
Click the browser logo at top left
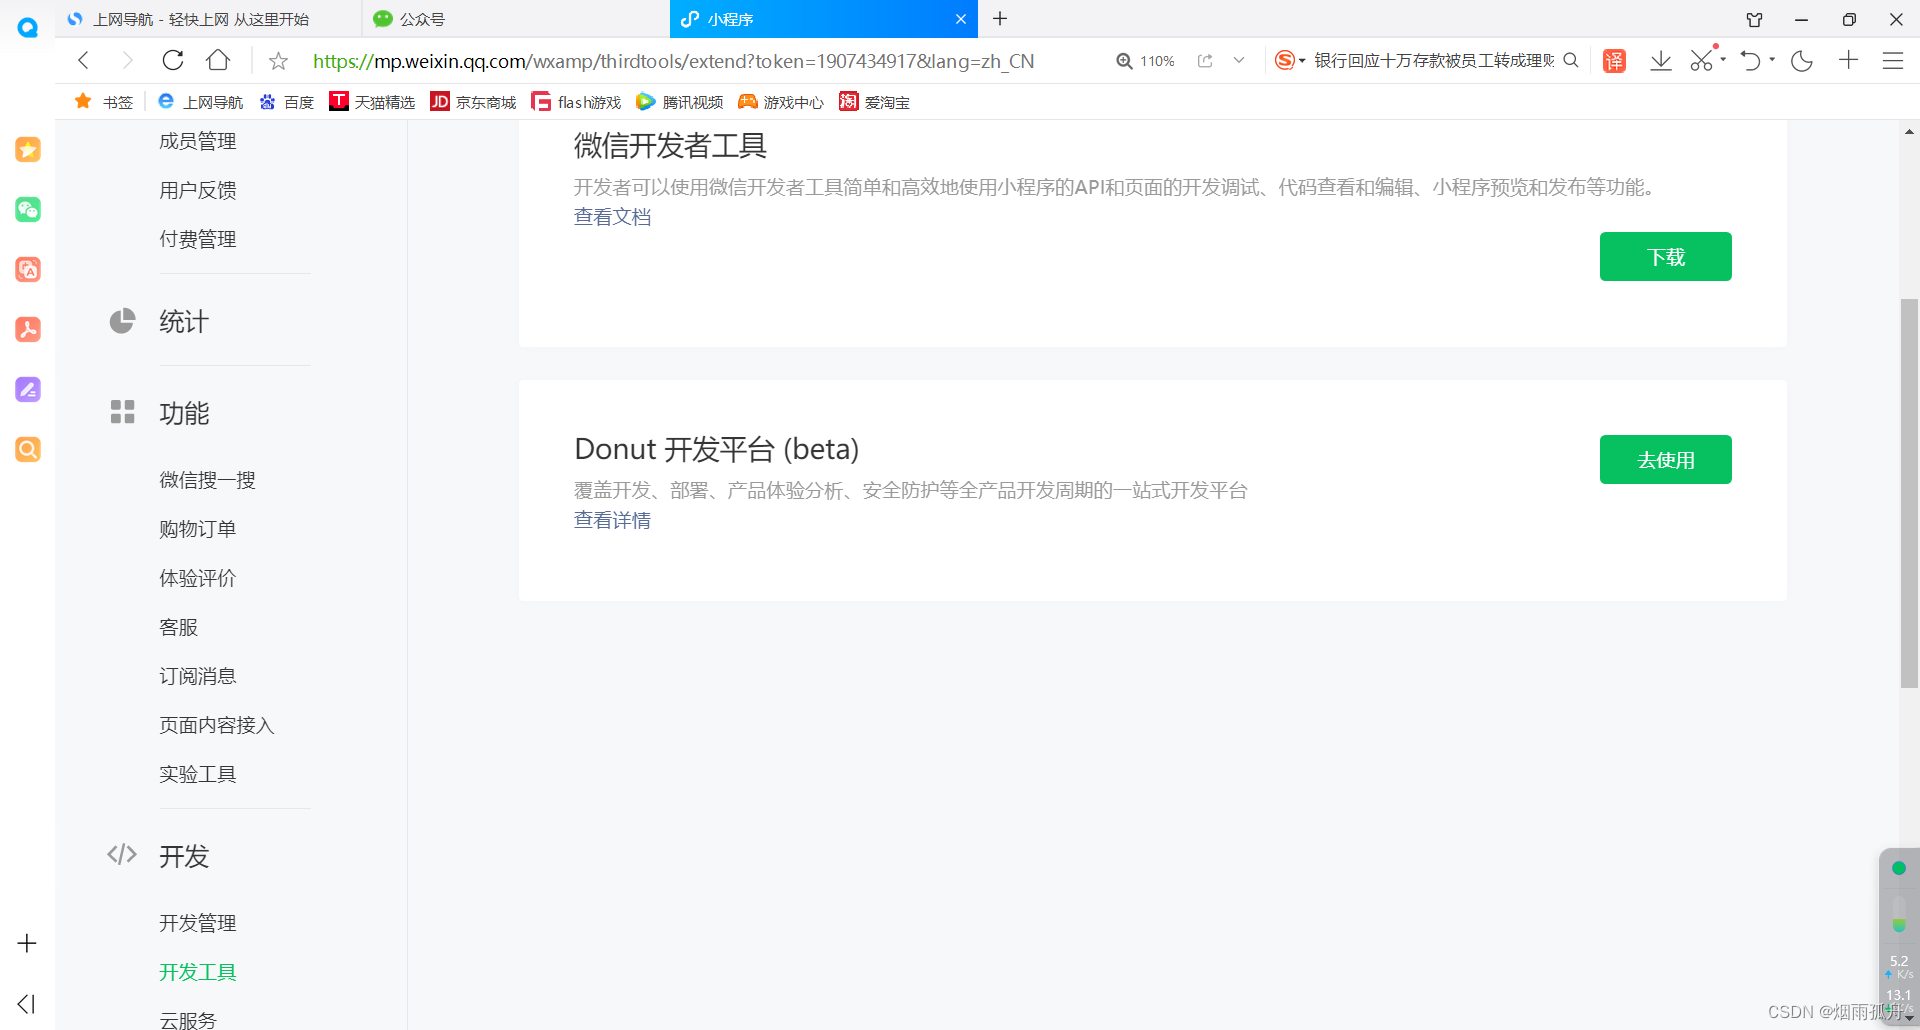tap(28, 27)
